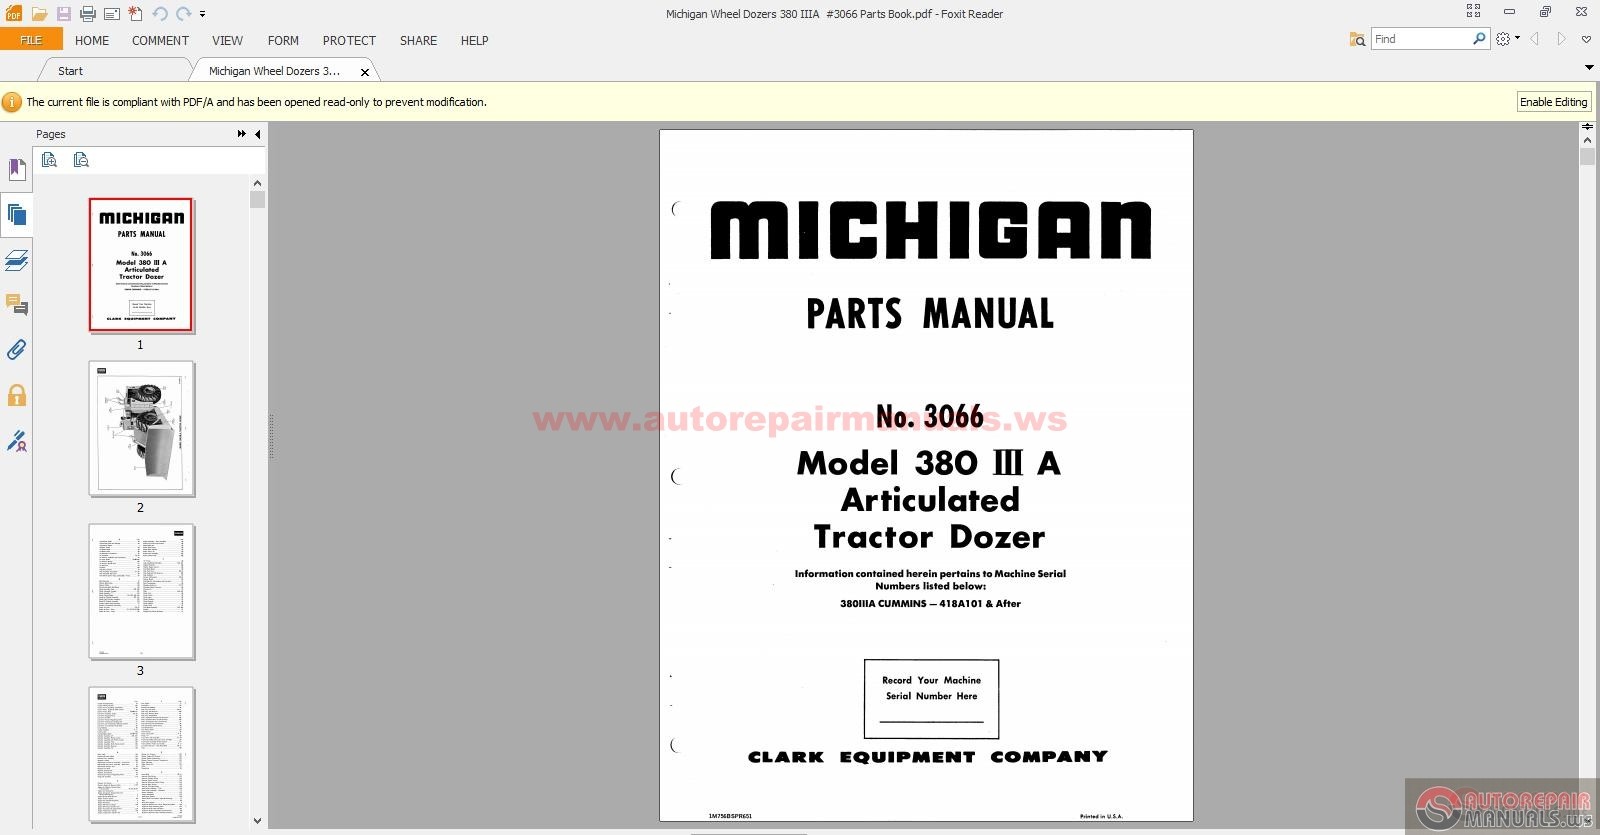Open the Digital Signatures panel icon
This screenshot has width=1600, height=835.
tap(16, 441)
